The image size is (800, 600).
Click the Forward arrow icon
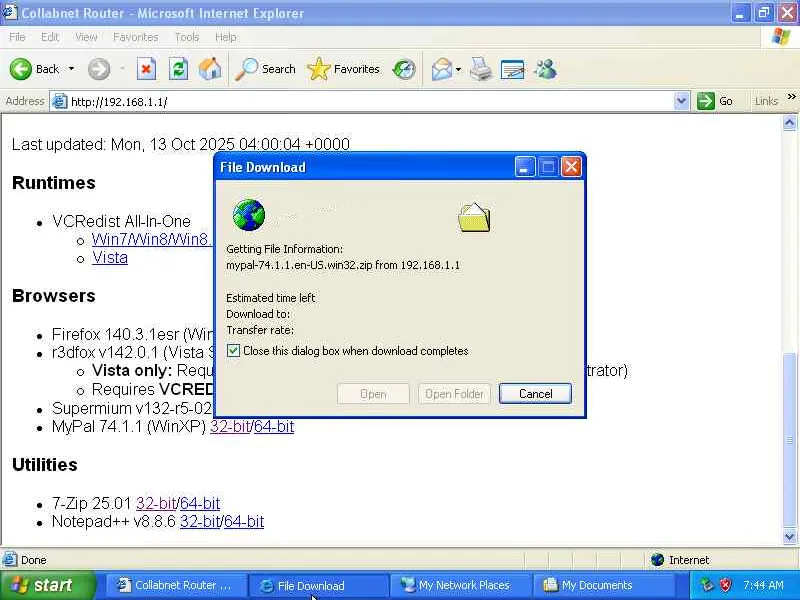click(98, 69)
